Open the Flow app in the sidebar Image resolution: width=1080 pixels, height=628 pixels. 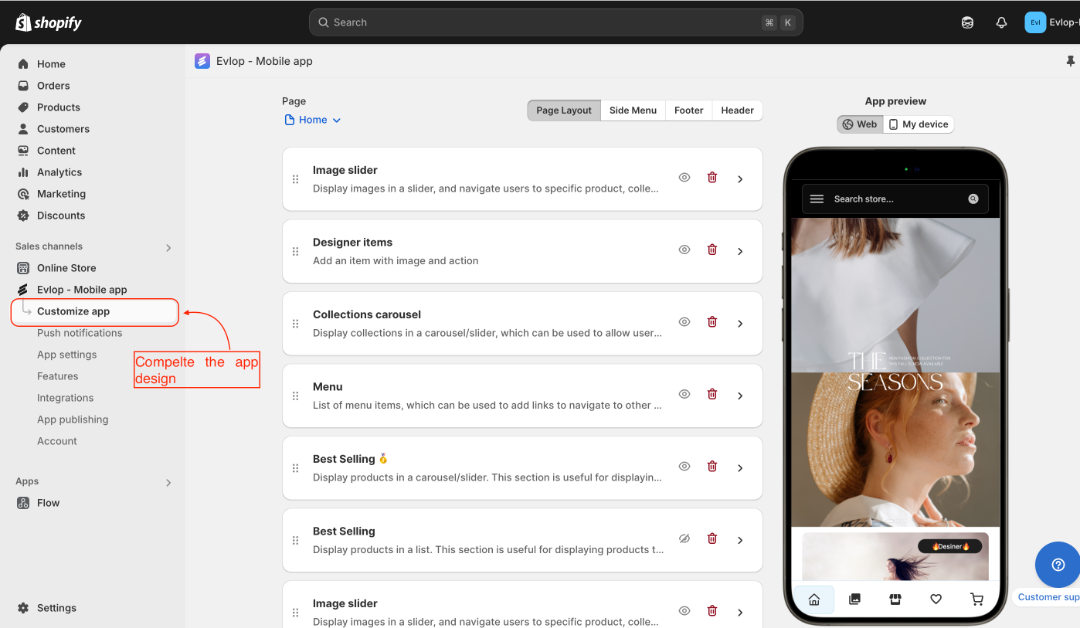tap(47, 502)
